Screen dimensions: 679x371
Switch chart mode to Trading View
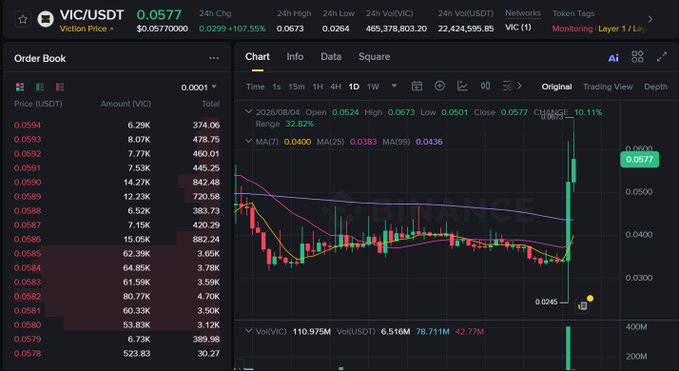point(608,87)
